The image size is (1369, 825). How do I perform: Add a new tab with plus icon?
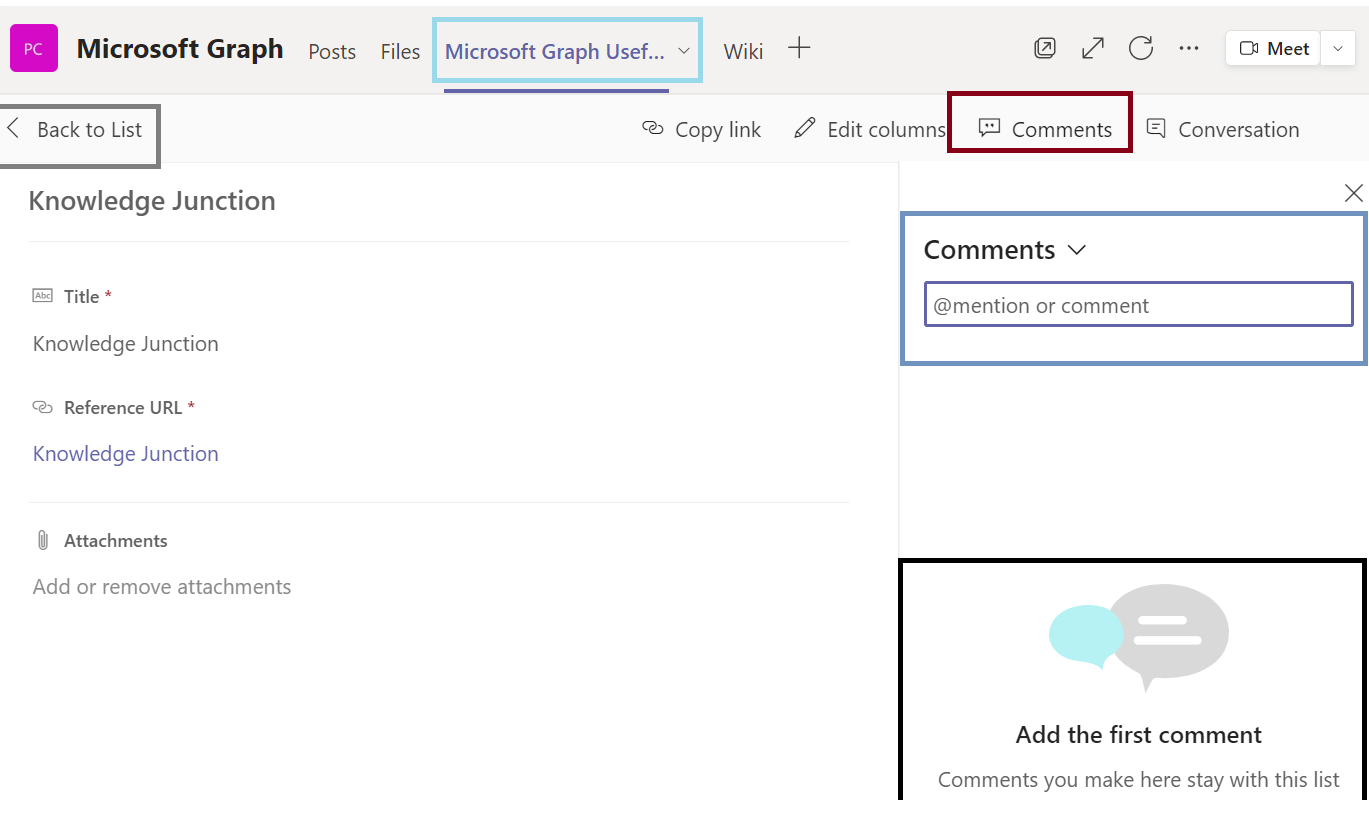tap(799, 48)
